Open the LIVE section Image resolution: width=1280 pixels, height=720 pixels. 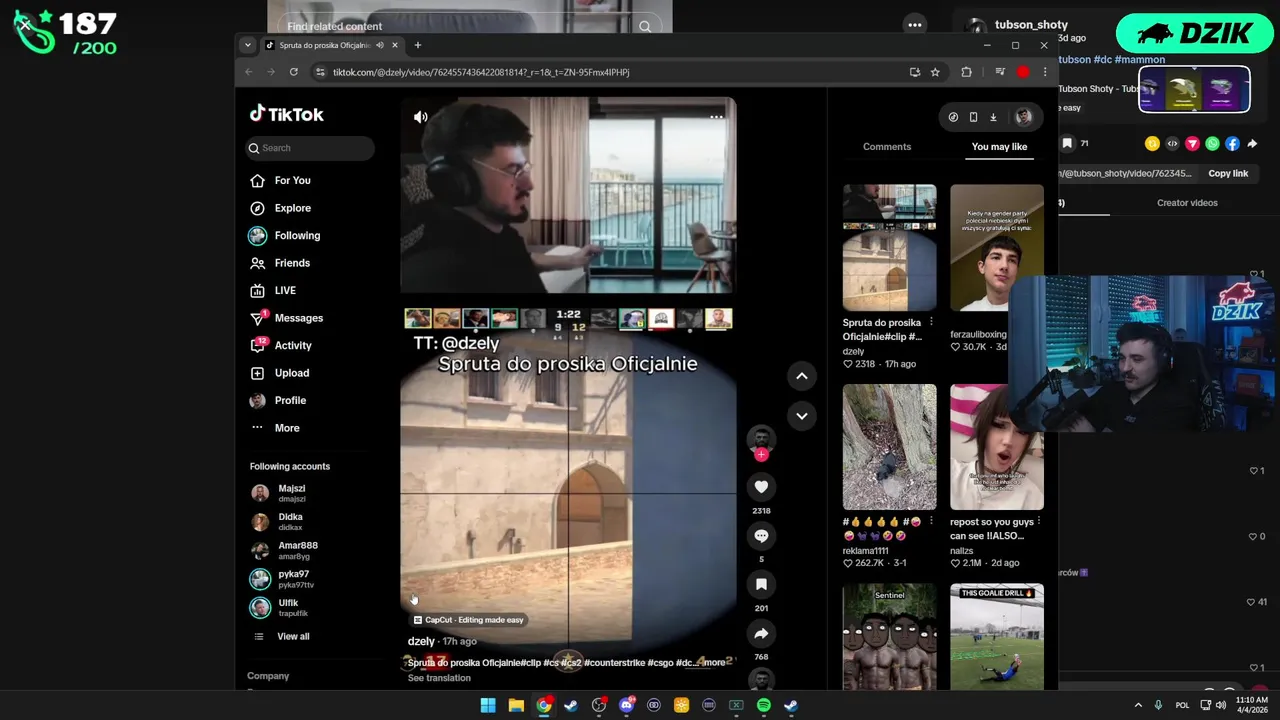tap(273, 290)
